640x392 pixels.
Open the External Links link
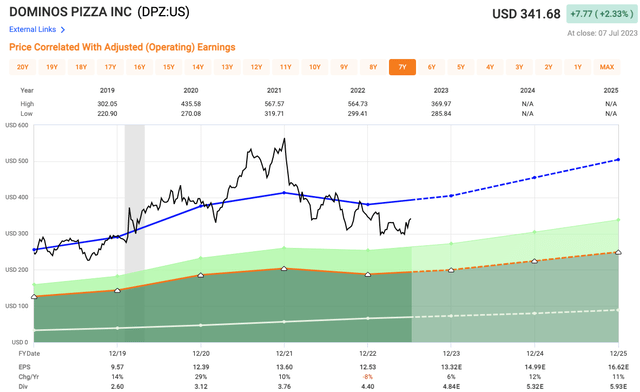click(x=33, y=29)
